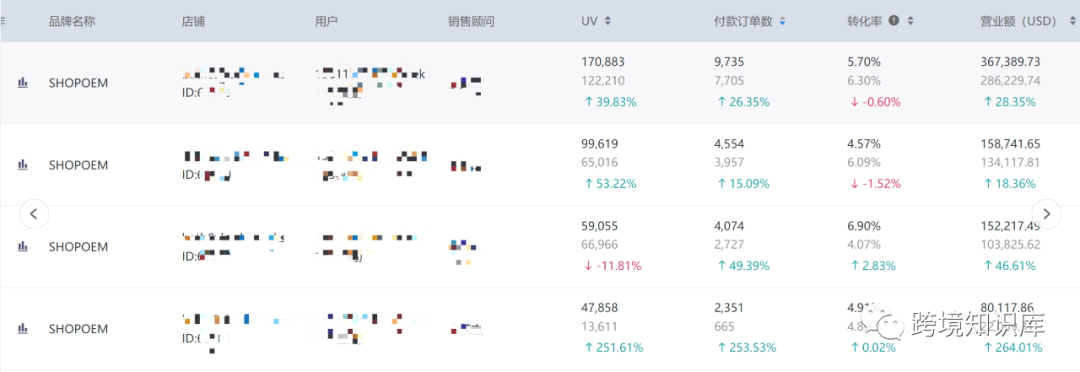Click the 品牌名称 column header
This screenshot has height=372, width=1080.
click(72, 21)
